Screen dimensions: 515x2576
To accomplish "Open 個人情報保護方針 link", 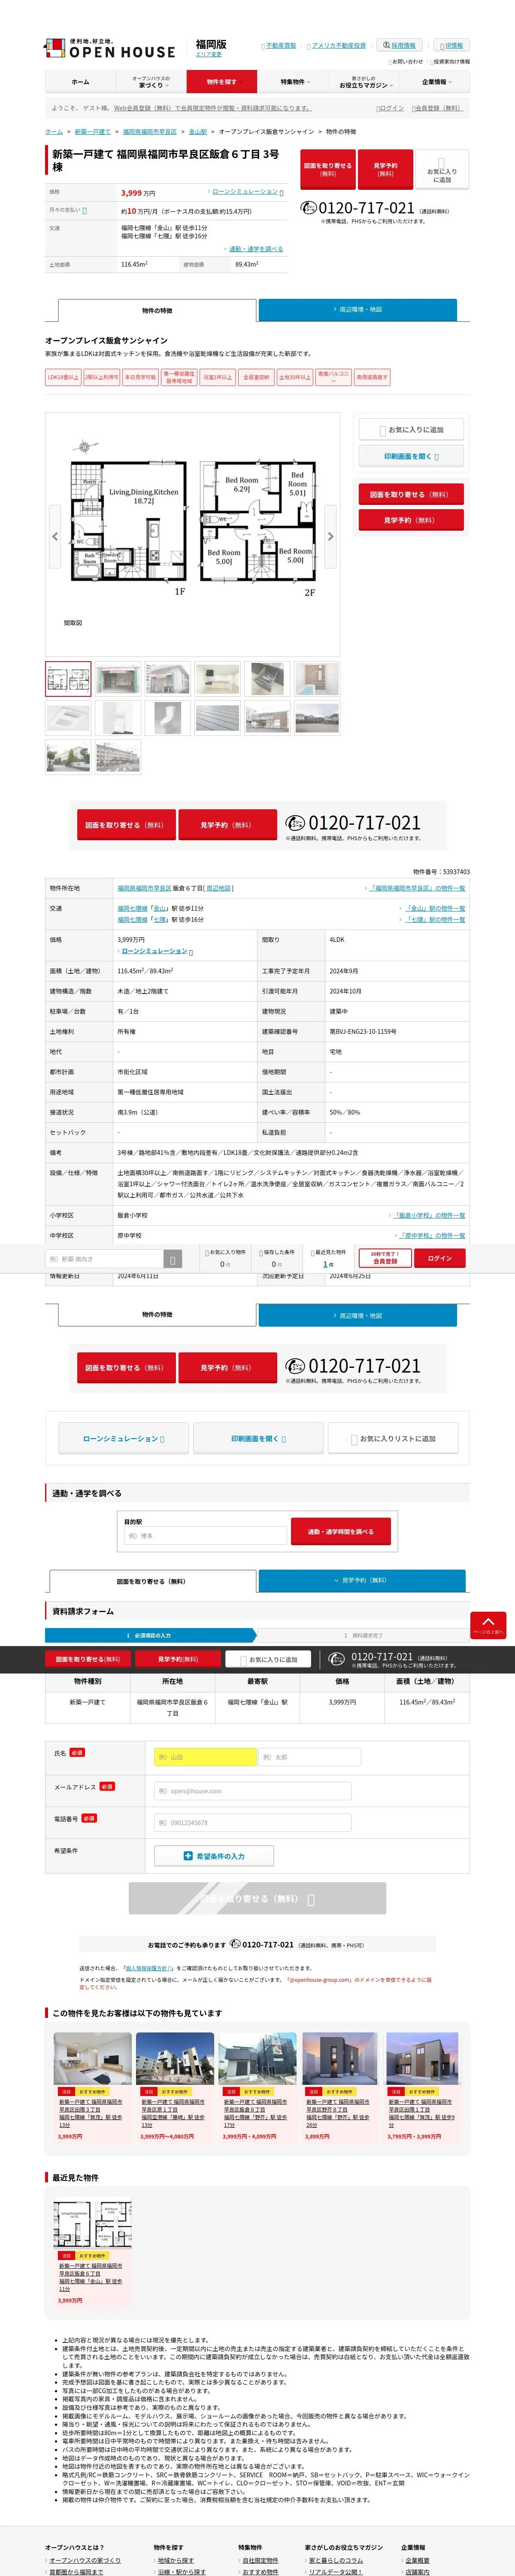I will pos(148,1968).
